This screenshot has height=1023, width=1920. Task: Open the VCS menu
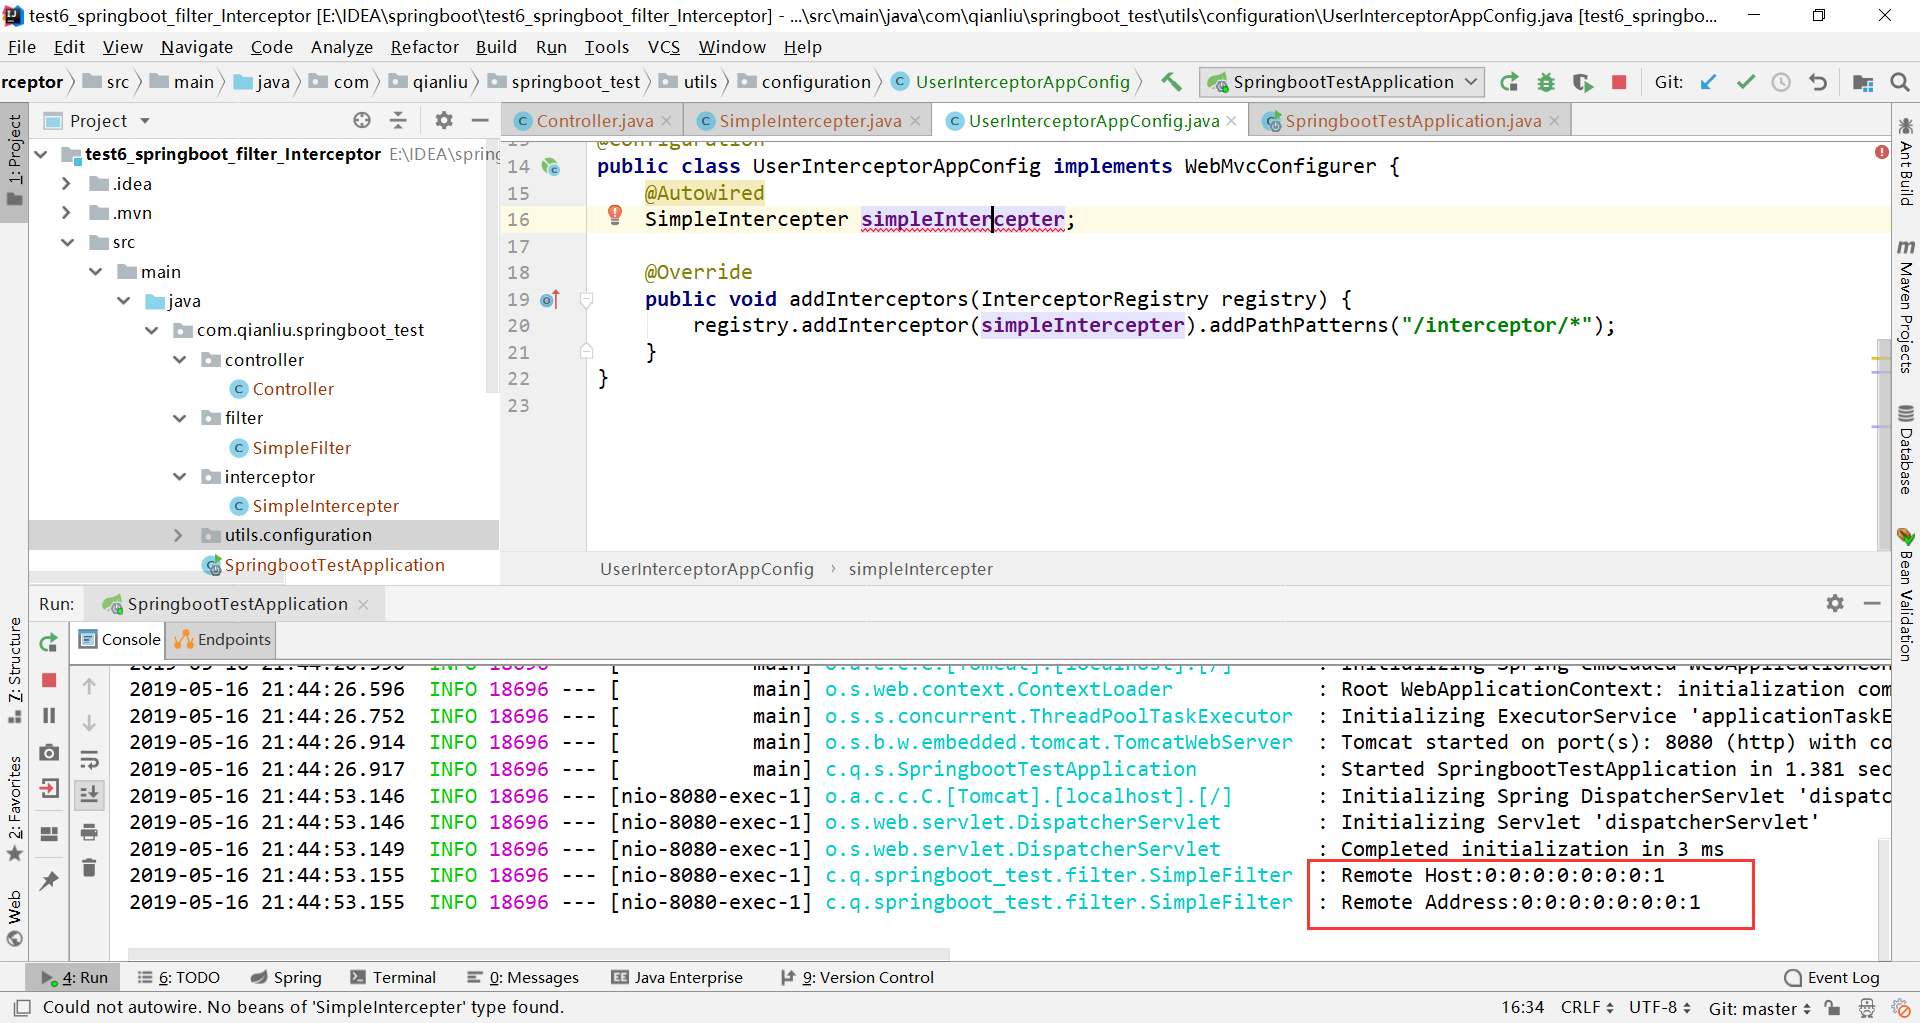coord(663,47)
